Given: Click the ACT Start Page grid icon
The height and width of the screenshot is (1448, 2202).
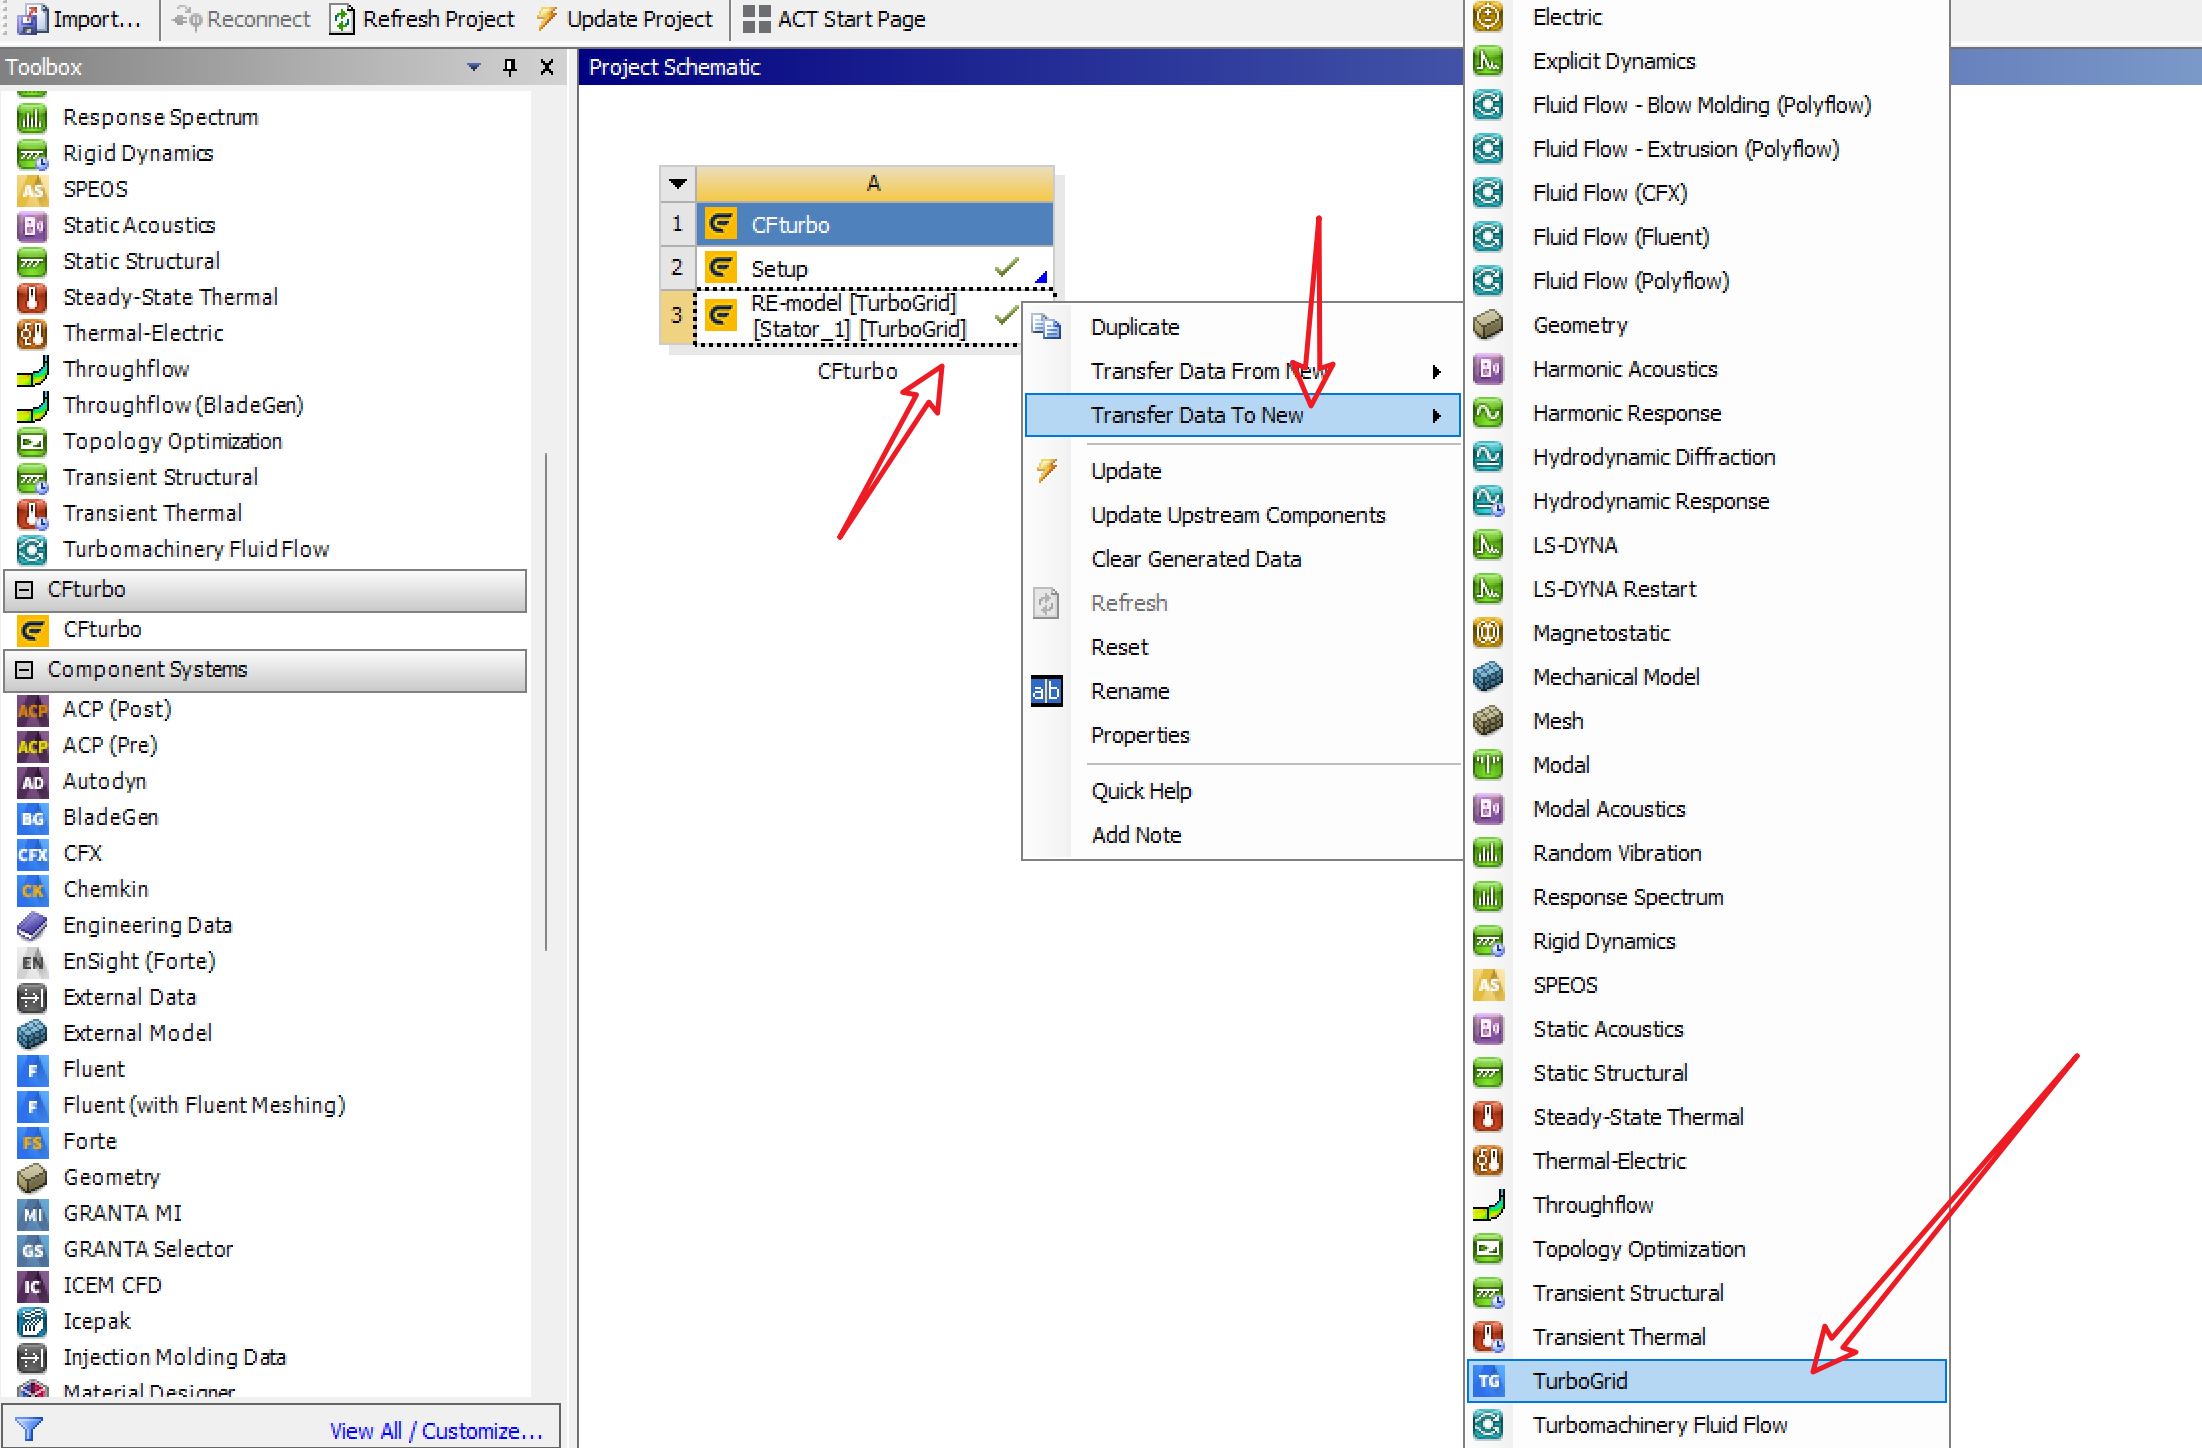Looking at the screenshot, I should tap(756, 19).
